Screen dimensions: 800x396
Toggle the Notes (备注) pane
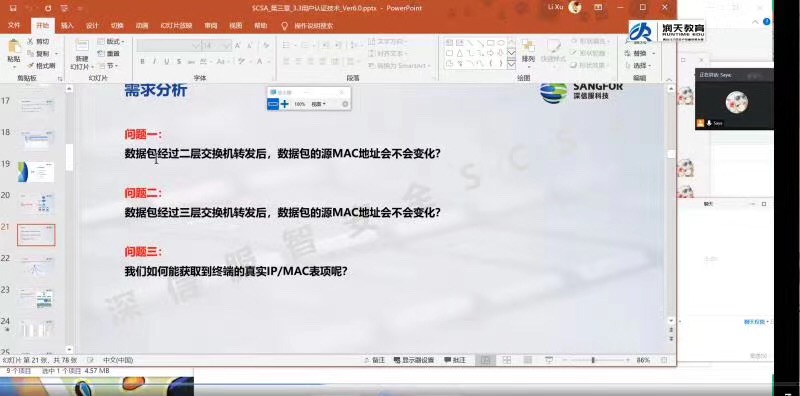[374, 360]
